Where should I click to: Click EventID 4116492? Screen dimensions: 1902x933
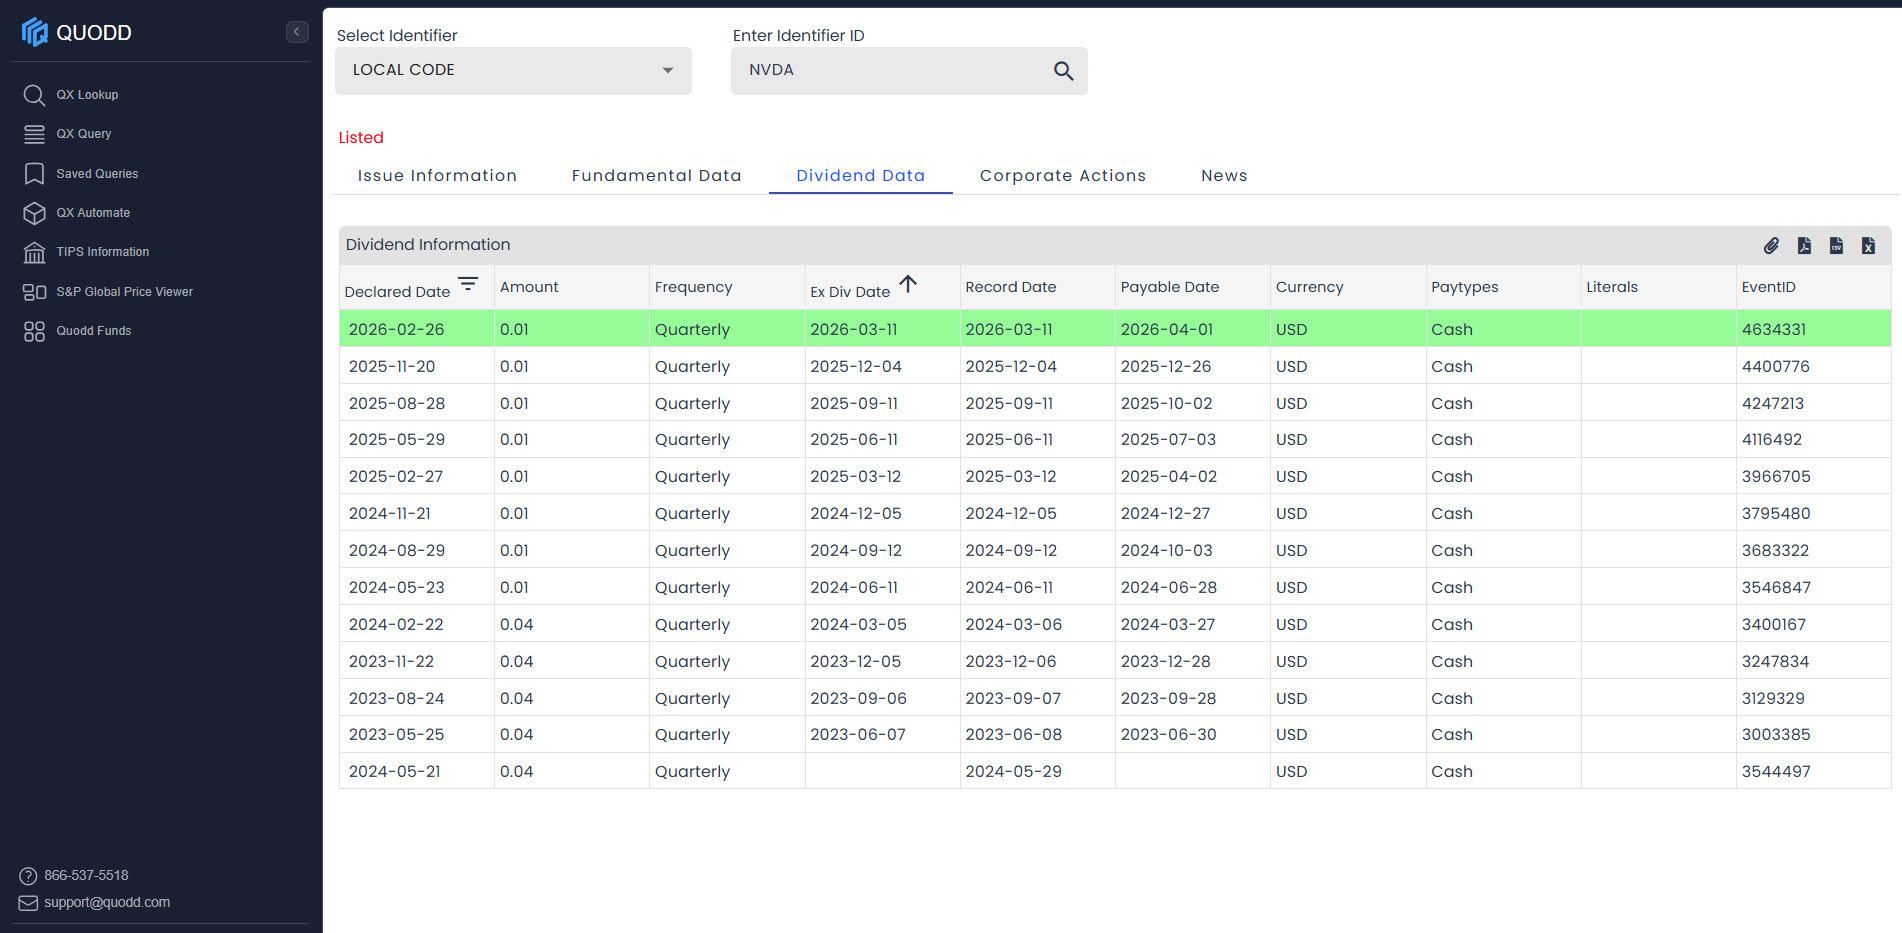(1771, 440)
